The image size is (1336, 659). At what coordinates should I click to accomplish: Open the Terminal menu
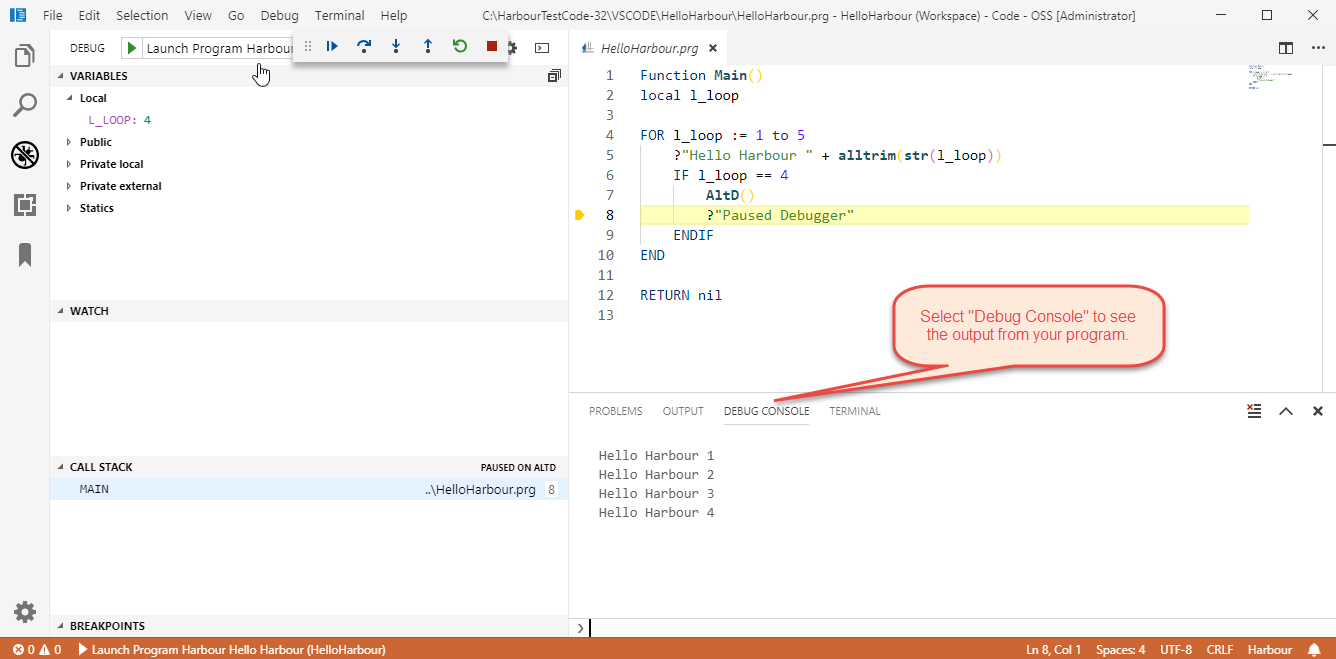[x=339, y=16]
